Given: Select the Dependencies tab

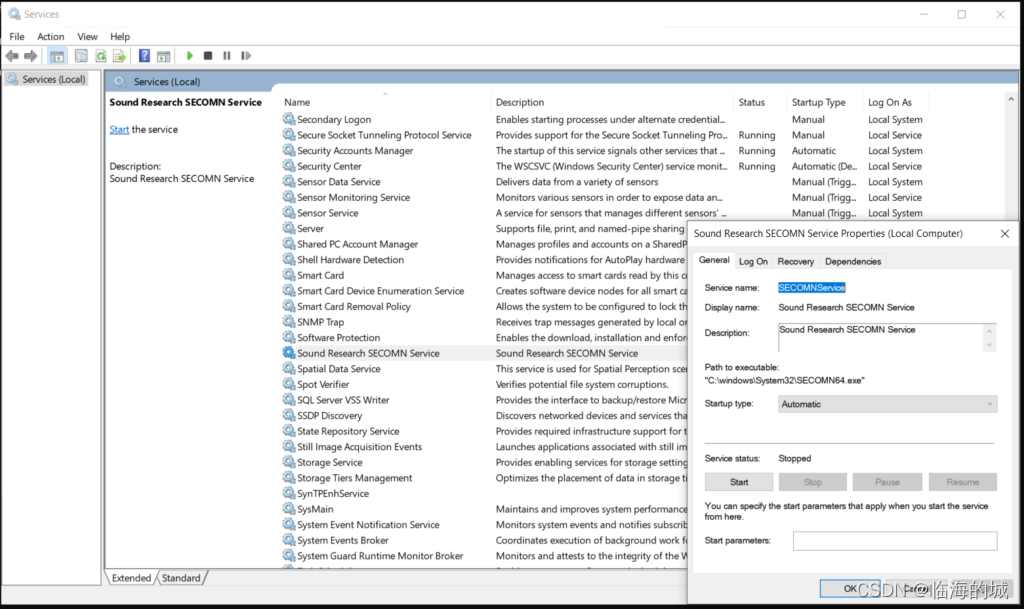Looking at the screenshot, I should pos(852,261).
